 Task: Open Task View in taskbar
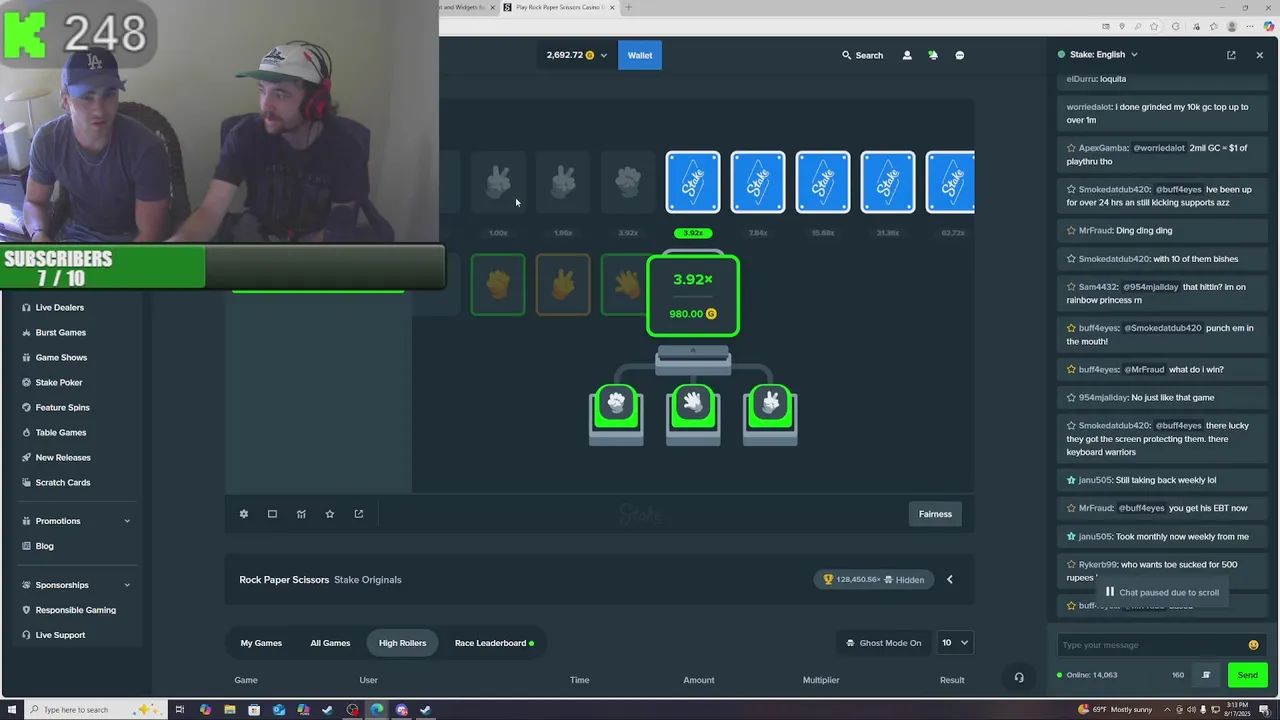pyautogui.click(x=180, y=710)
